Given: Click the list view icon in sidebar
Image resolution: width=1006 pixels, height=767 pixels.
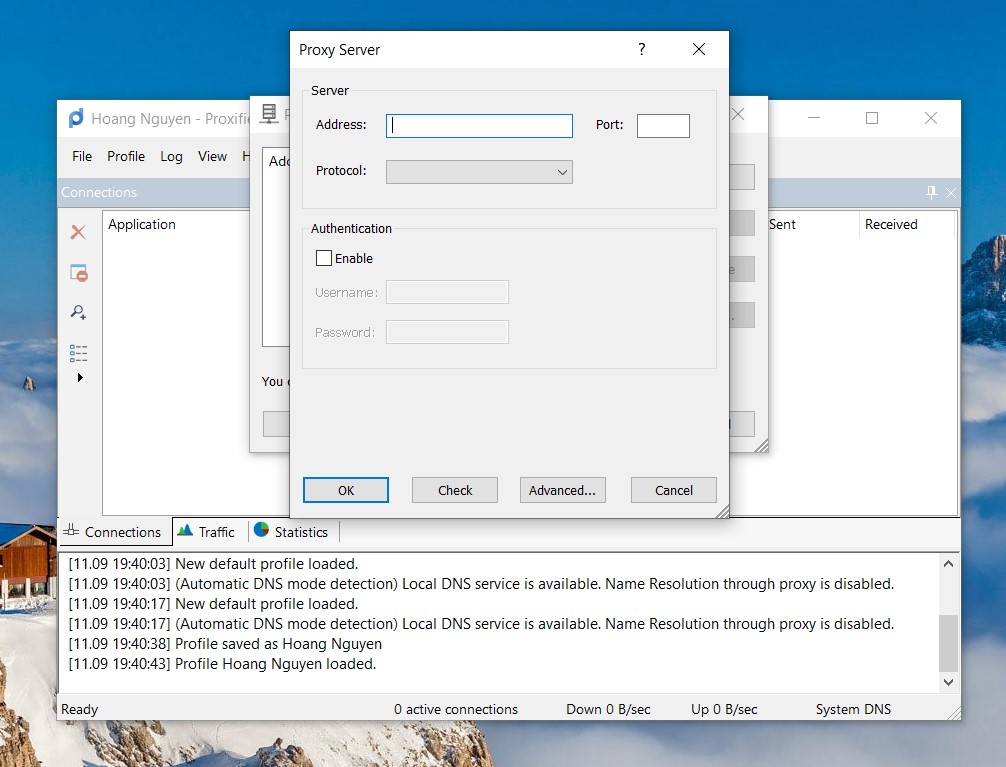Looking at the screenshot, I should click(78, 353).
